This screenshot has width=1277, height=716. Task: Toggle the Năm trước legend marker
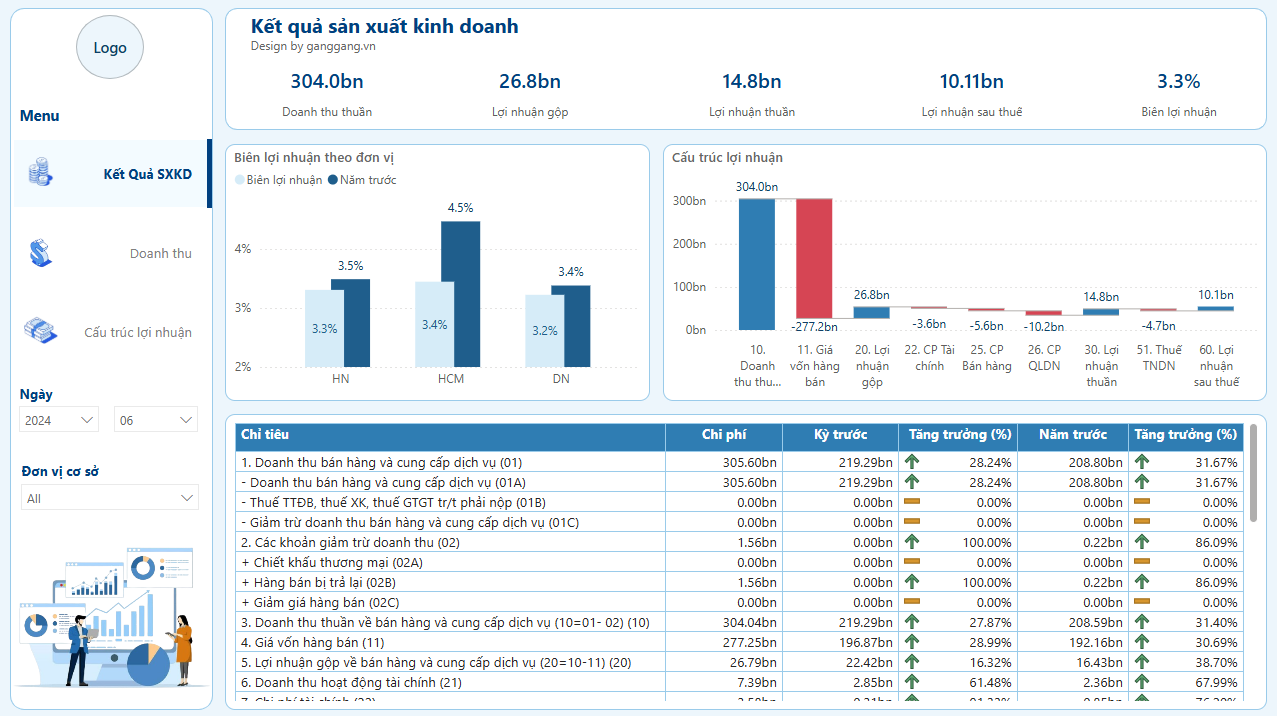pos(333,180)
